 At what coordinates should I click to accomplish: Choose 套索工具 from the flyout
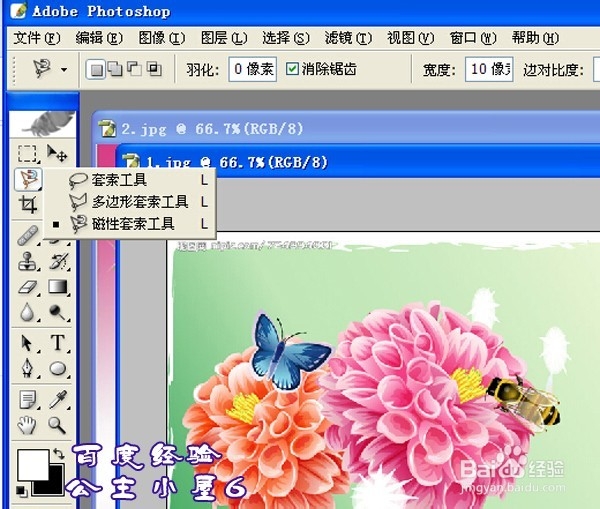point(130,180)
